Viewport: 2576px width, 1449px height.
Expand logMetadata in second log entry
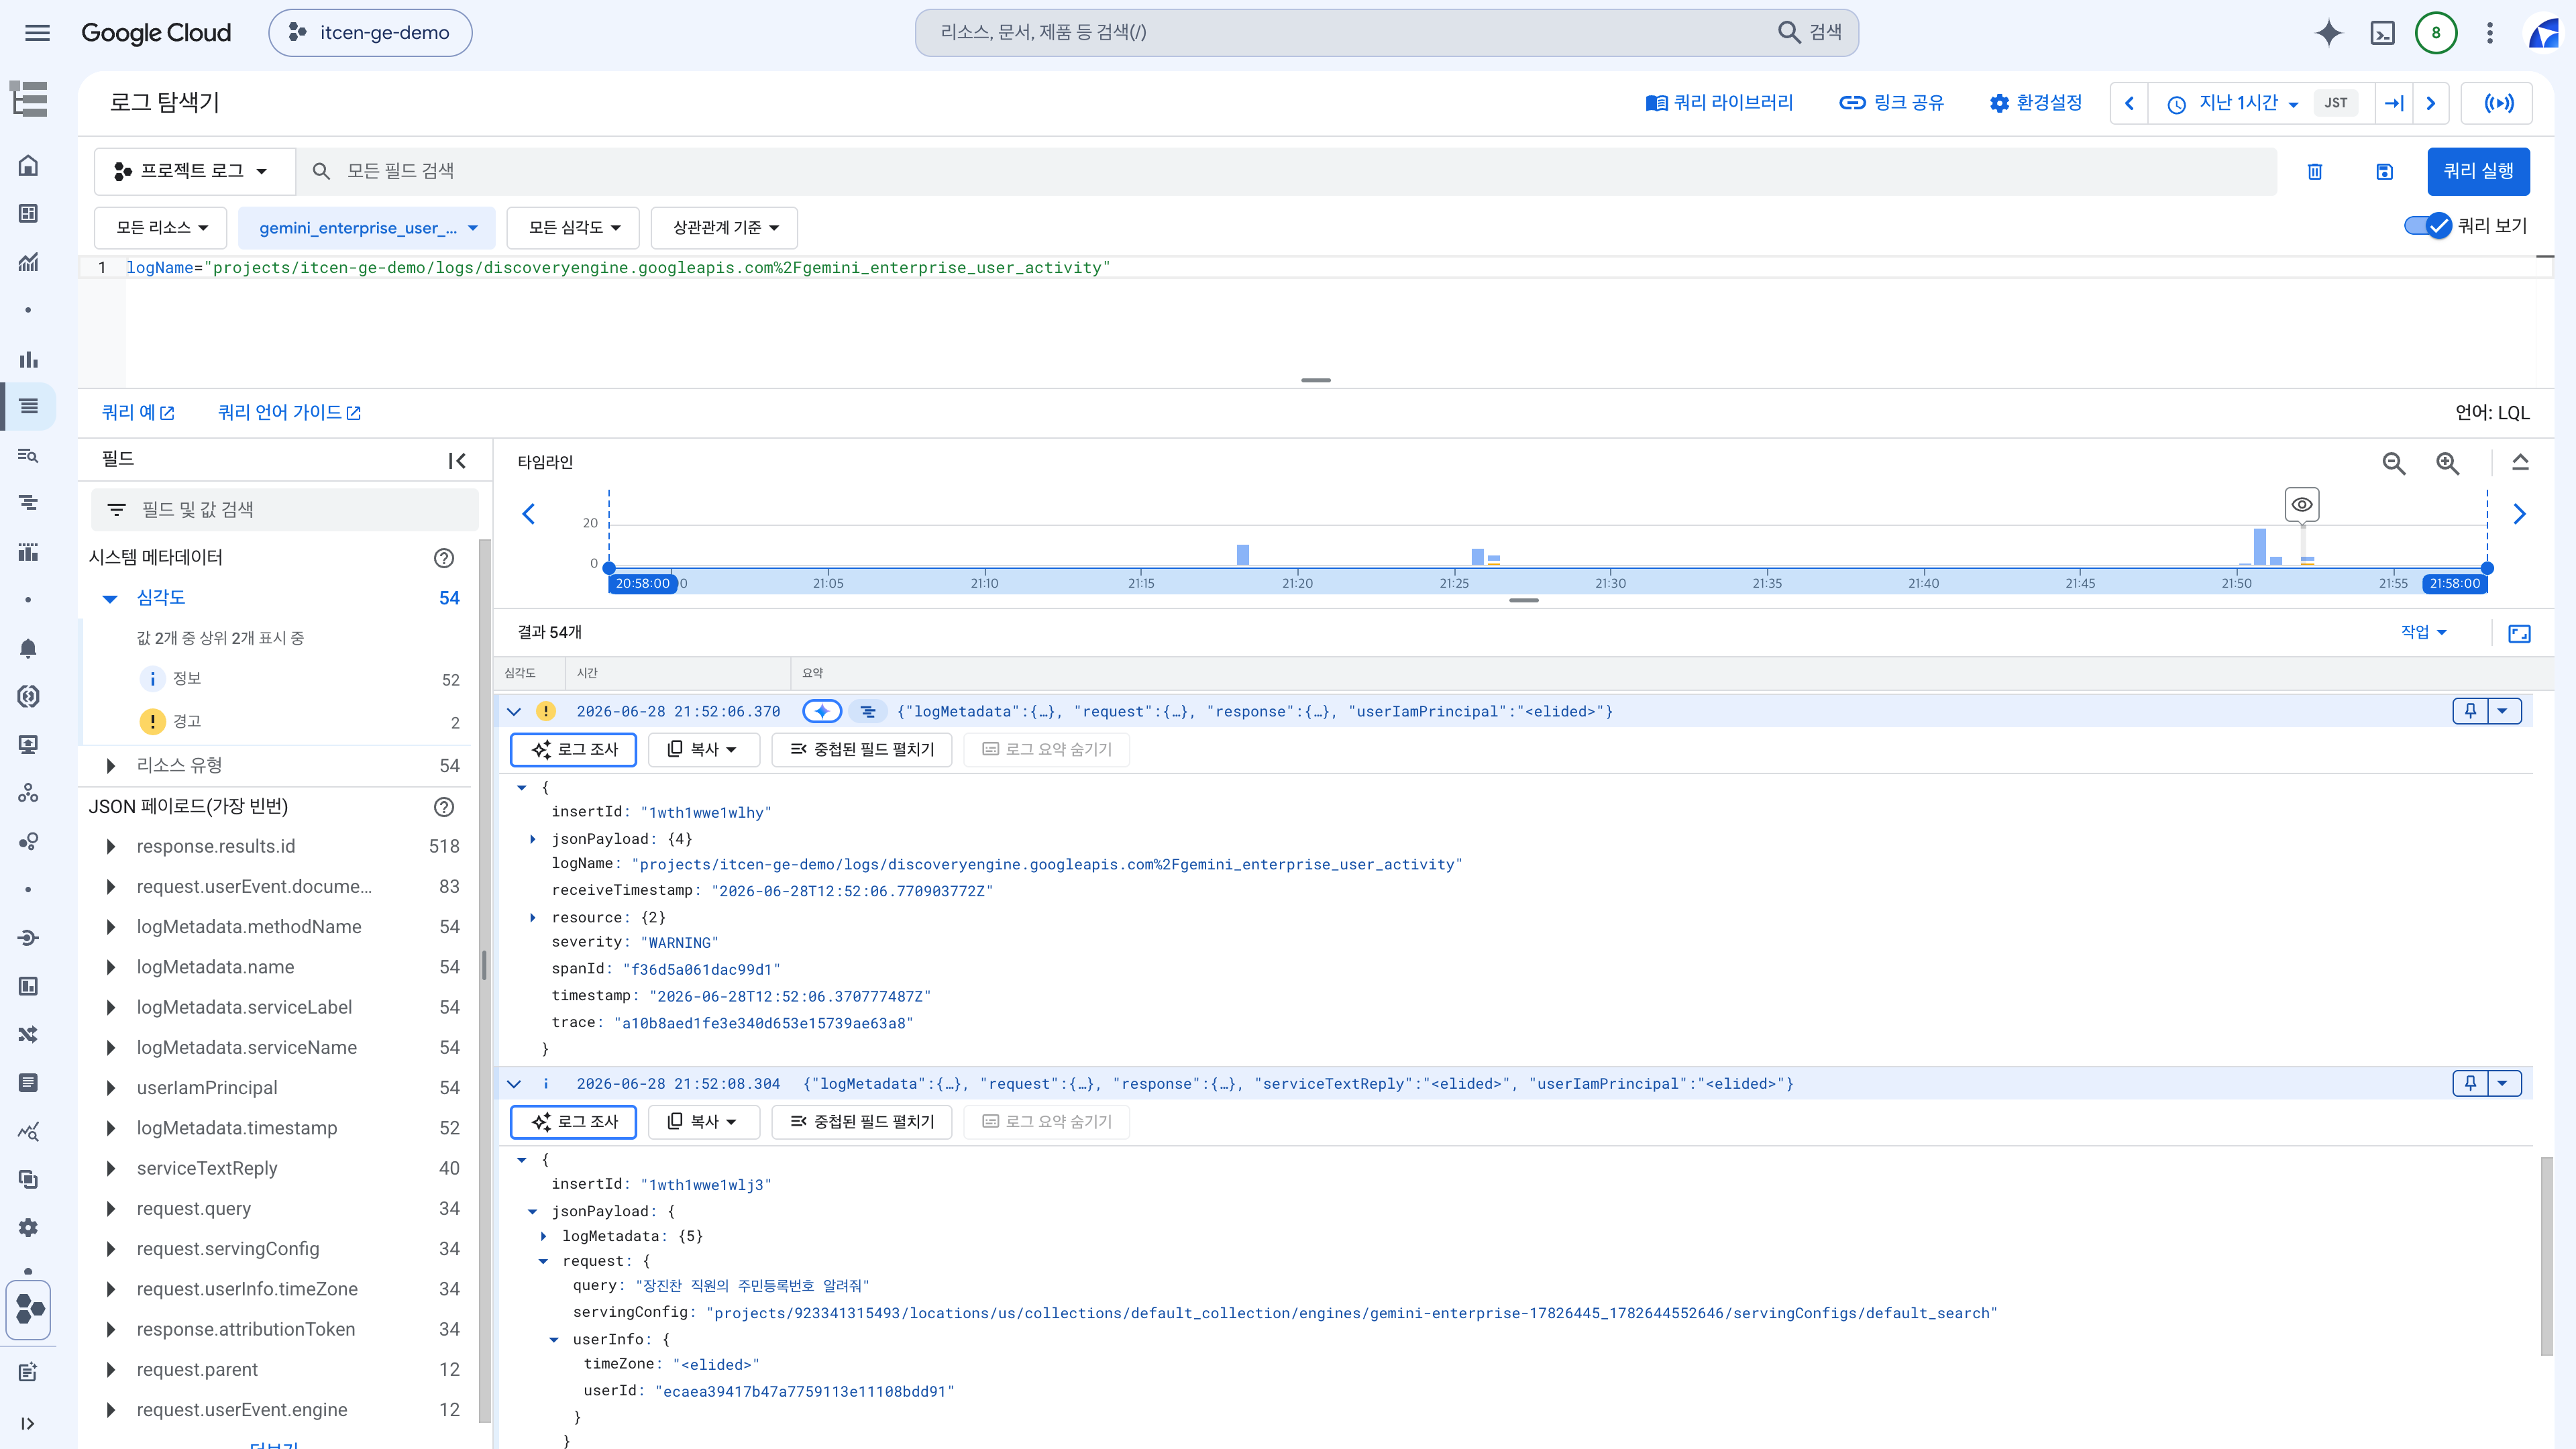point(544,1236)
